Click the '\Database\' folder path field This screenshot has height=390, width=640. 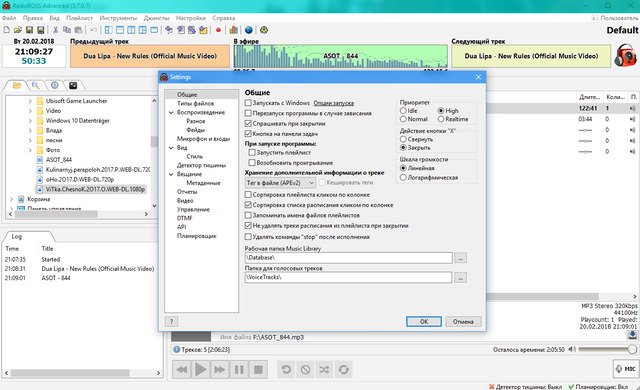point(349,258)
